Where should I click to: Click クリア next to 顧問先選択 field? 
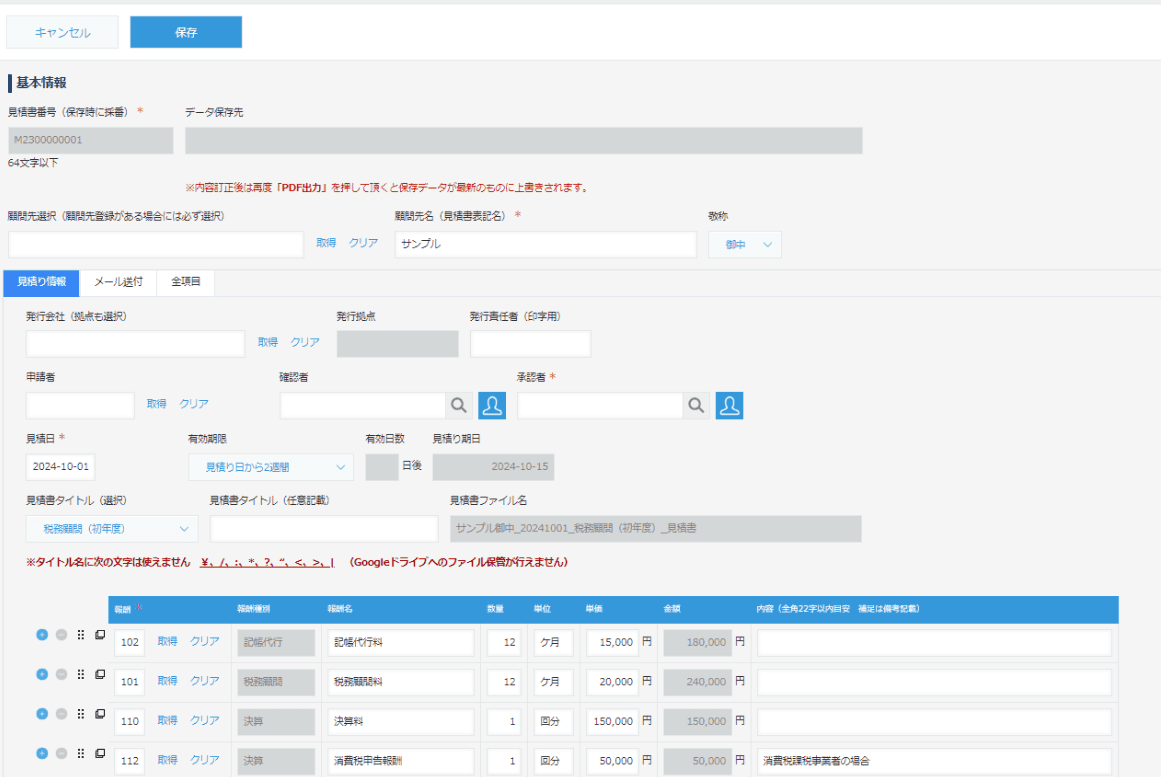tap(364, 243)
